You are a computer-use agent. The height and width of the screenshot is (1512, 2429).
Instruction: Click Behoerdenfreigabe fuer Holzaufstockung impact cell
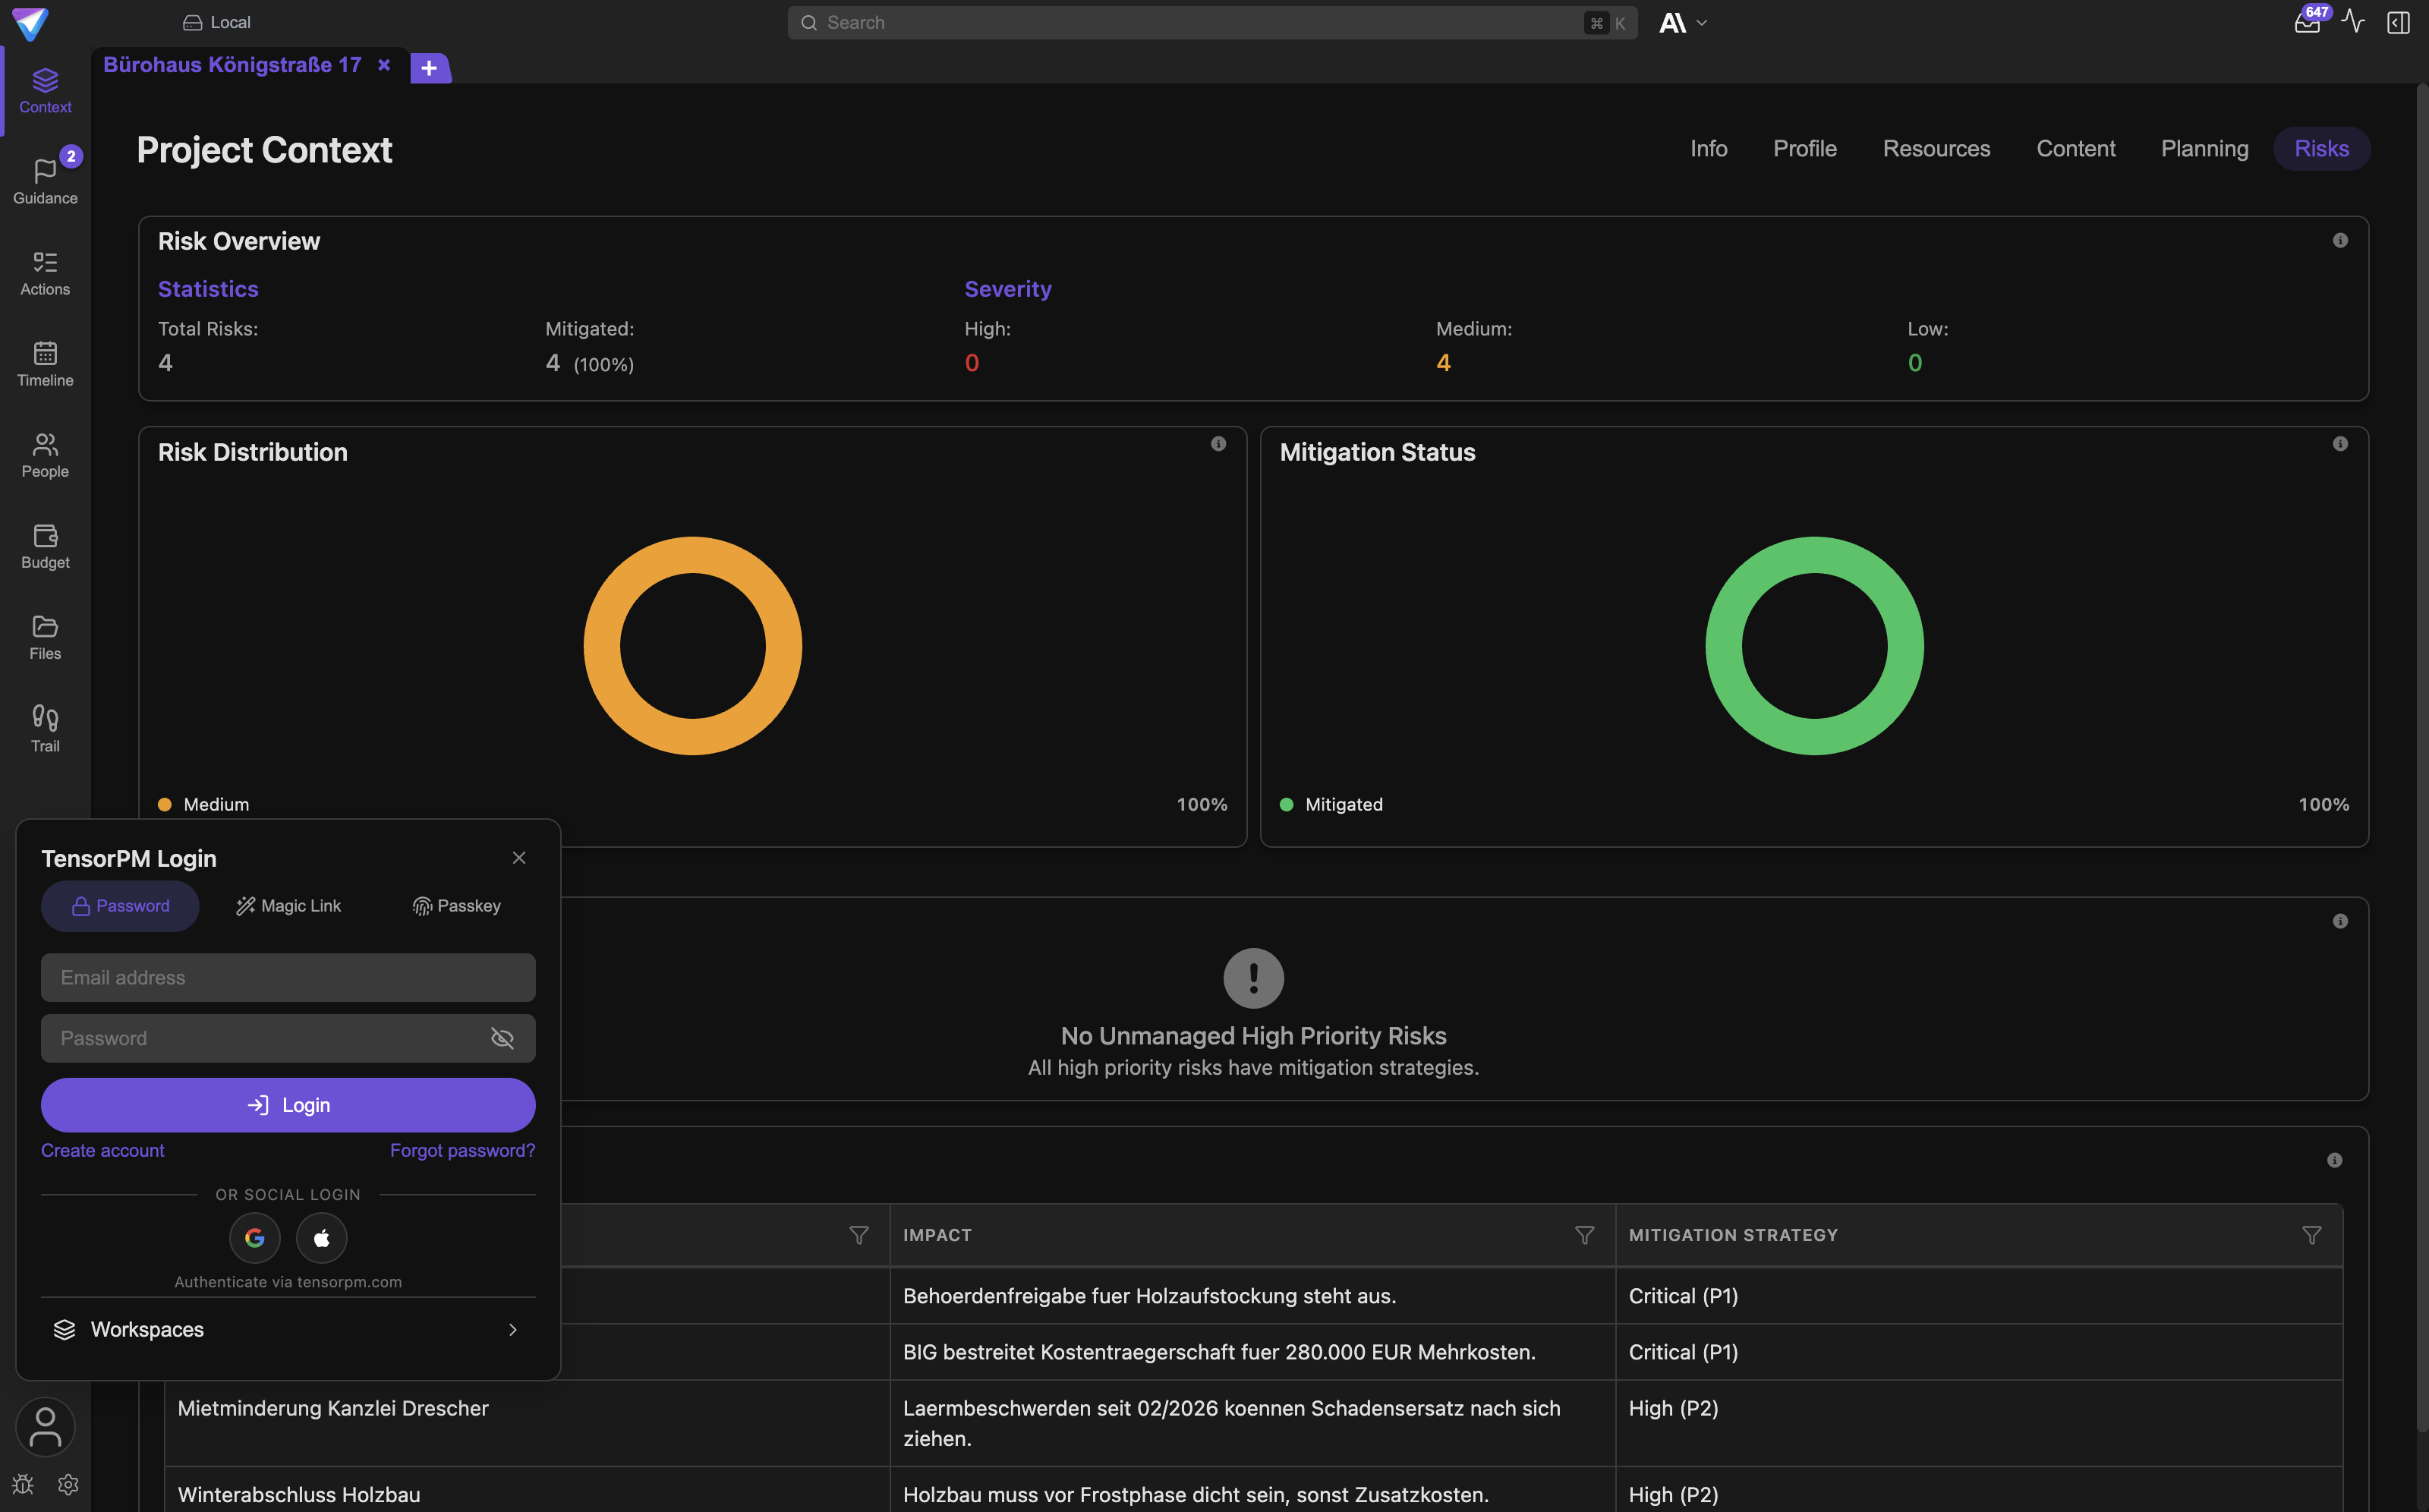tap(1253, 1296)
